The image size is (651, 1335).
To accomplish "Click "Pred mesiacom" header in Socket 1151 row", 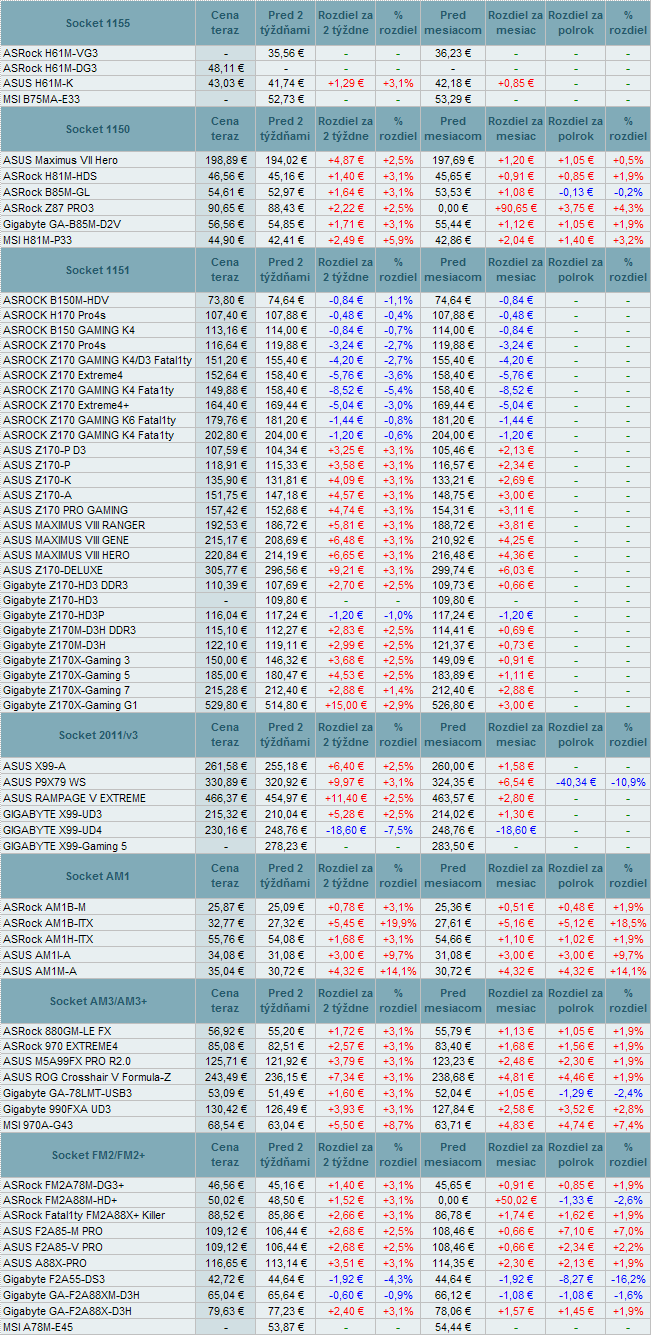I will point(453,270).
